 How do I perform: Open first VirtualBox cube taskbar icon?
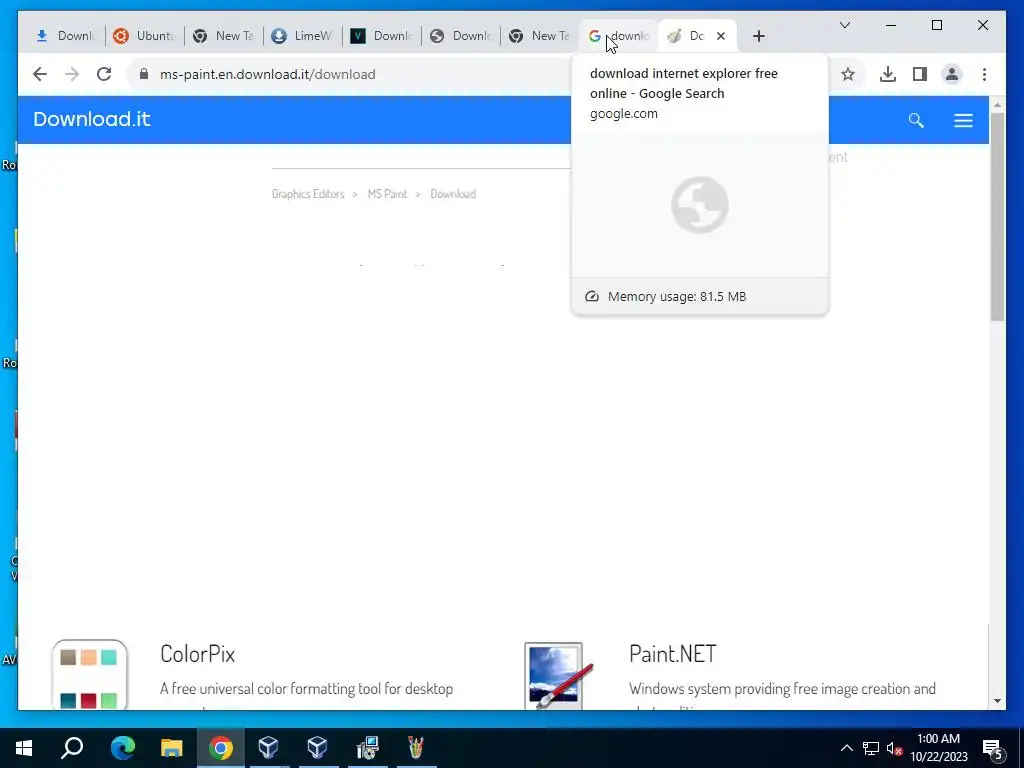click(x=268, y=747)
